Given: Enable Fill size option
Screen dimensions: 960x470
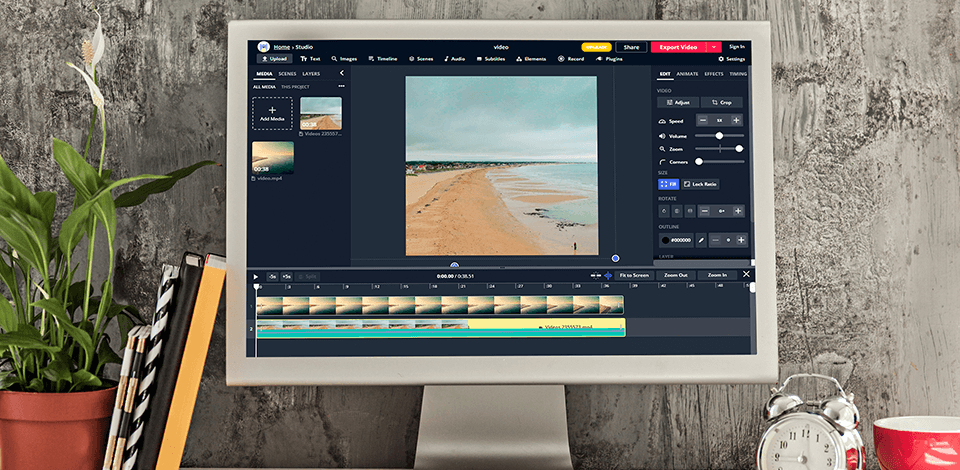Looking at the screenshot, I should pos(668,184).
